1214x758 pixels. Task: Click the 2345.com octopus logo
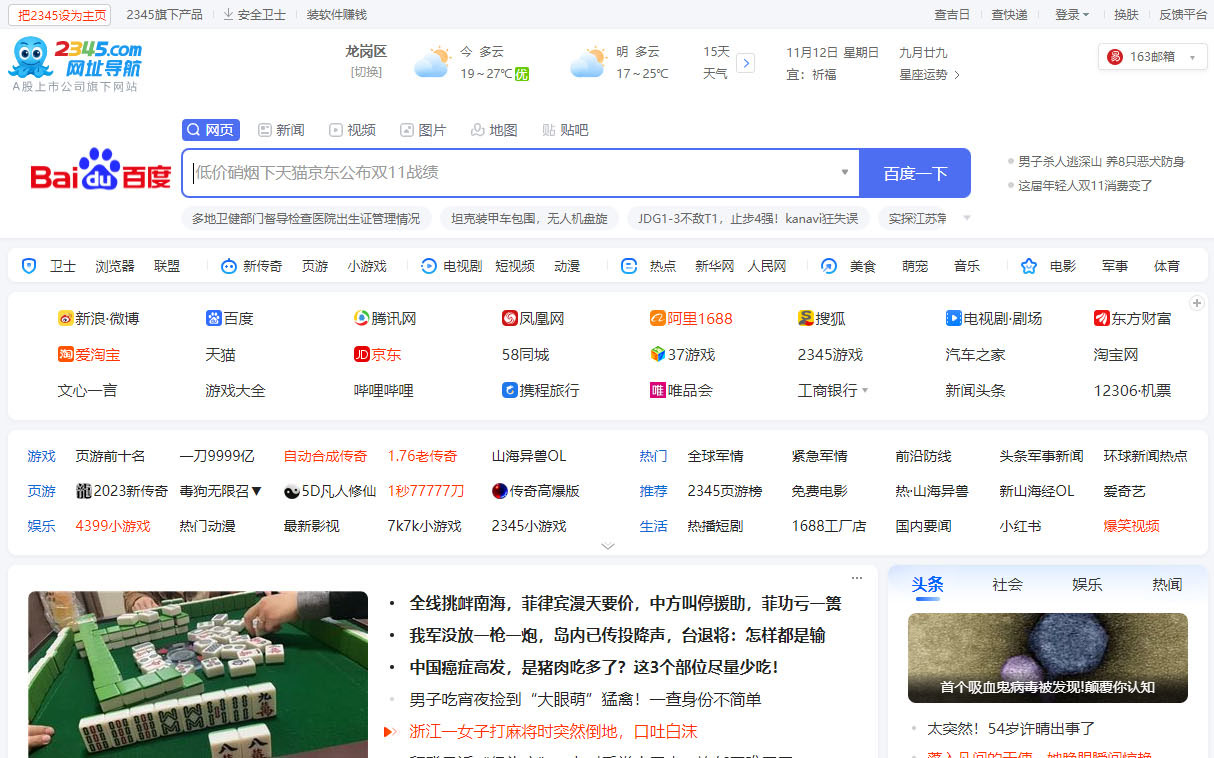pos(76,58)
